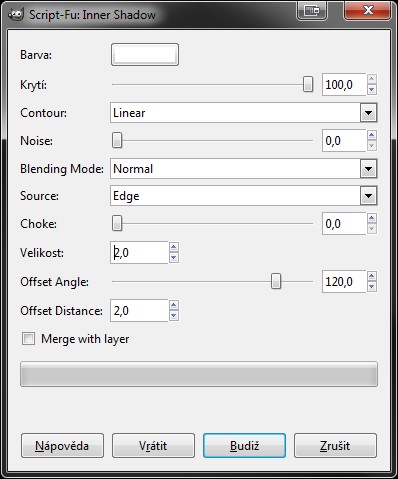The width and height of the screenshot is (398, 479).
Task: Increase Offset Distance with up arrow
Action: [174, 305]
